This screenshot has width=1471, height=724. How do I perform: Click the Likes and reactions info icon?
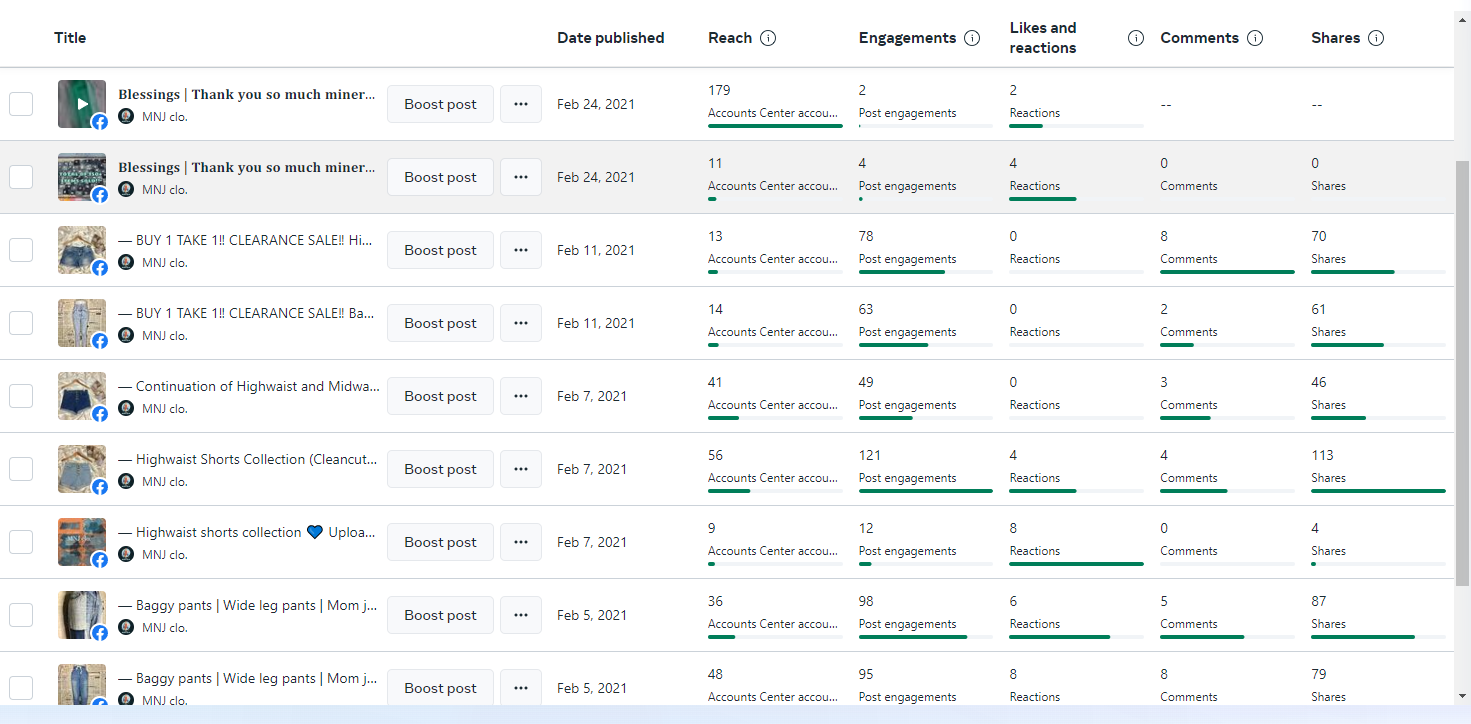tap(1136, 38)
